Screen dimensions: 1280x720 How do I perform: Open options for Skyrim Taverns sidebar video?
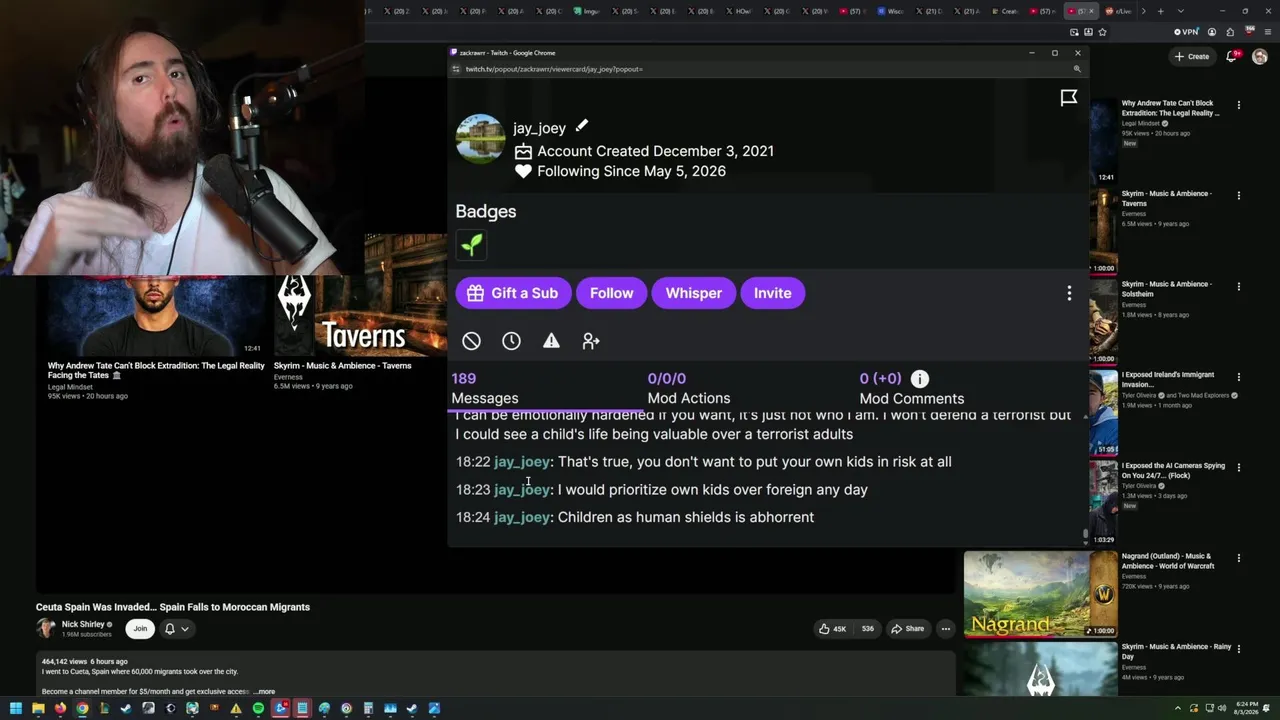point(1239,195)
